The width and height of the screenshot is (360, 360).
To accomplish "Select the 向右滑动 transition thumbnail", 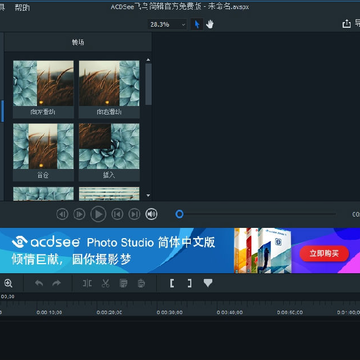I will click(x=109, y=89).
